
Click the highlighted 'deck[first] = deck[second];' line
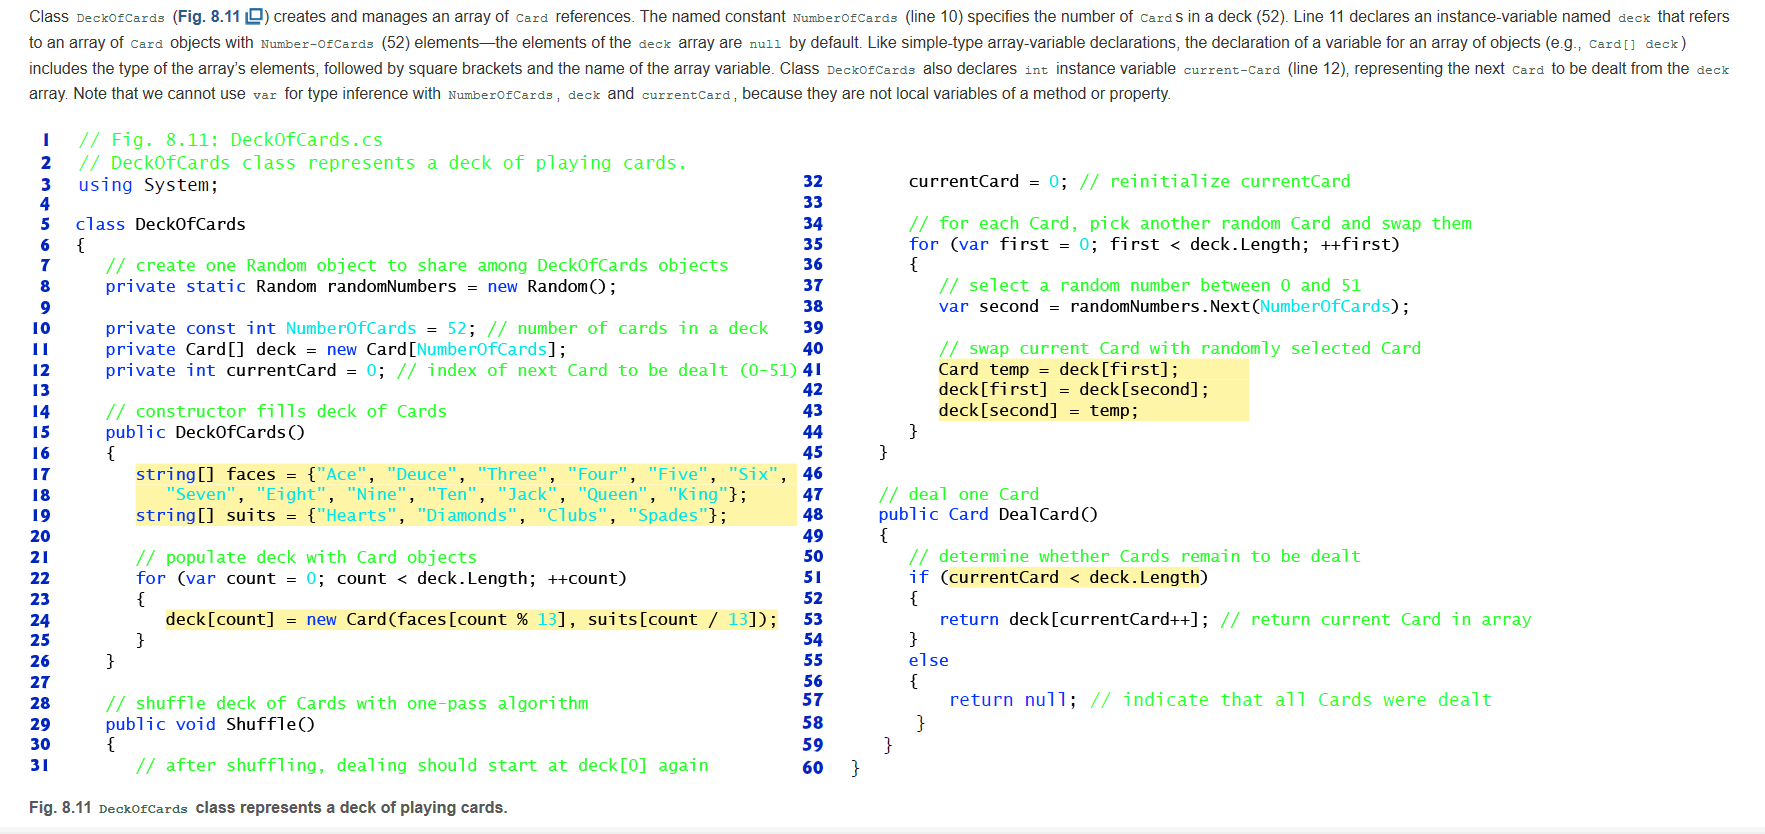[x=1073, y=389]
